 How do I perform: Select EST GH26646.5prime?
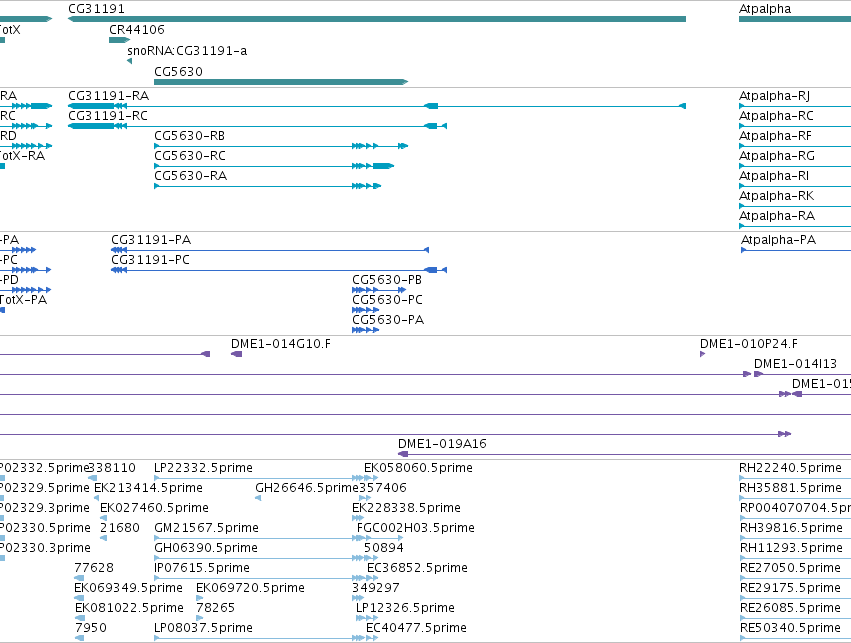[x=307, y=488]
